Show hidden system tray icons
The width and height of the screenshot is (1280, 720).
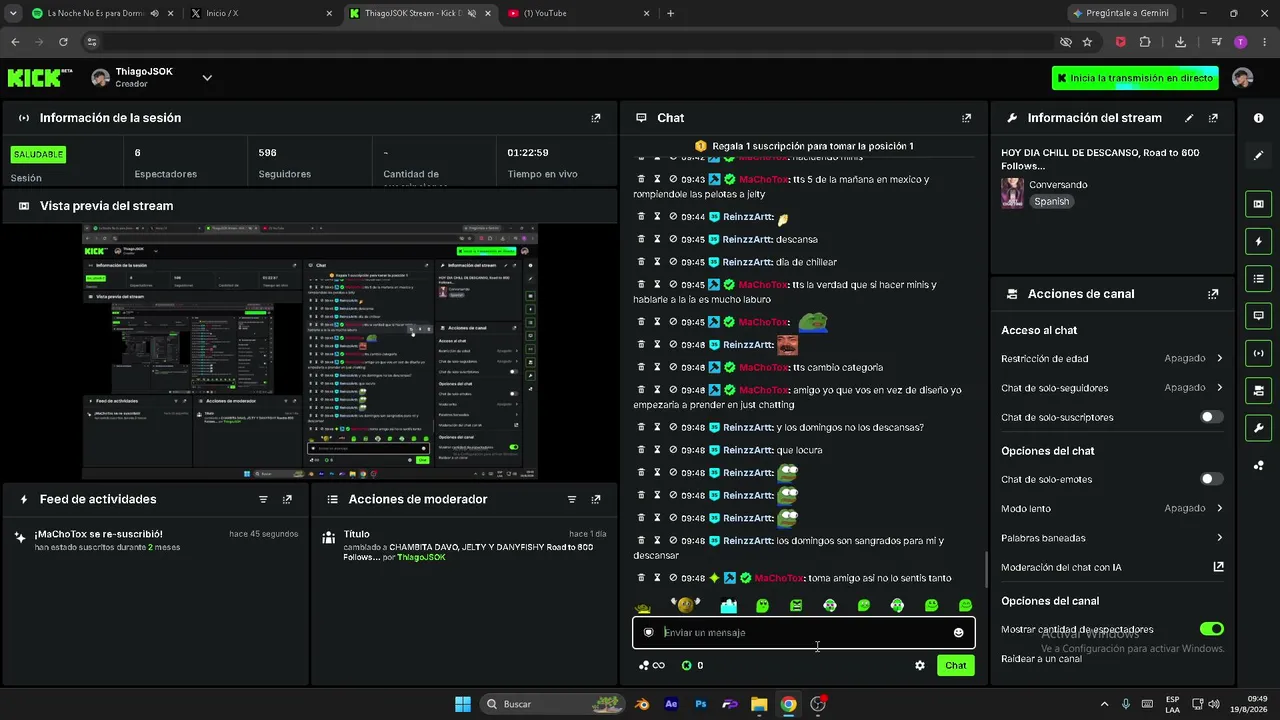1104,704
